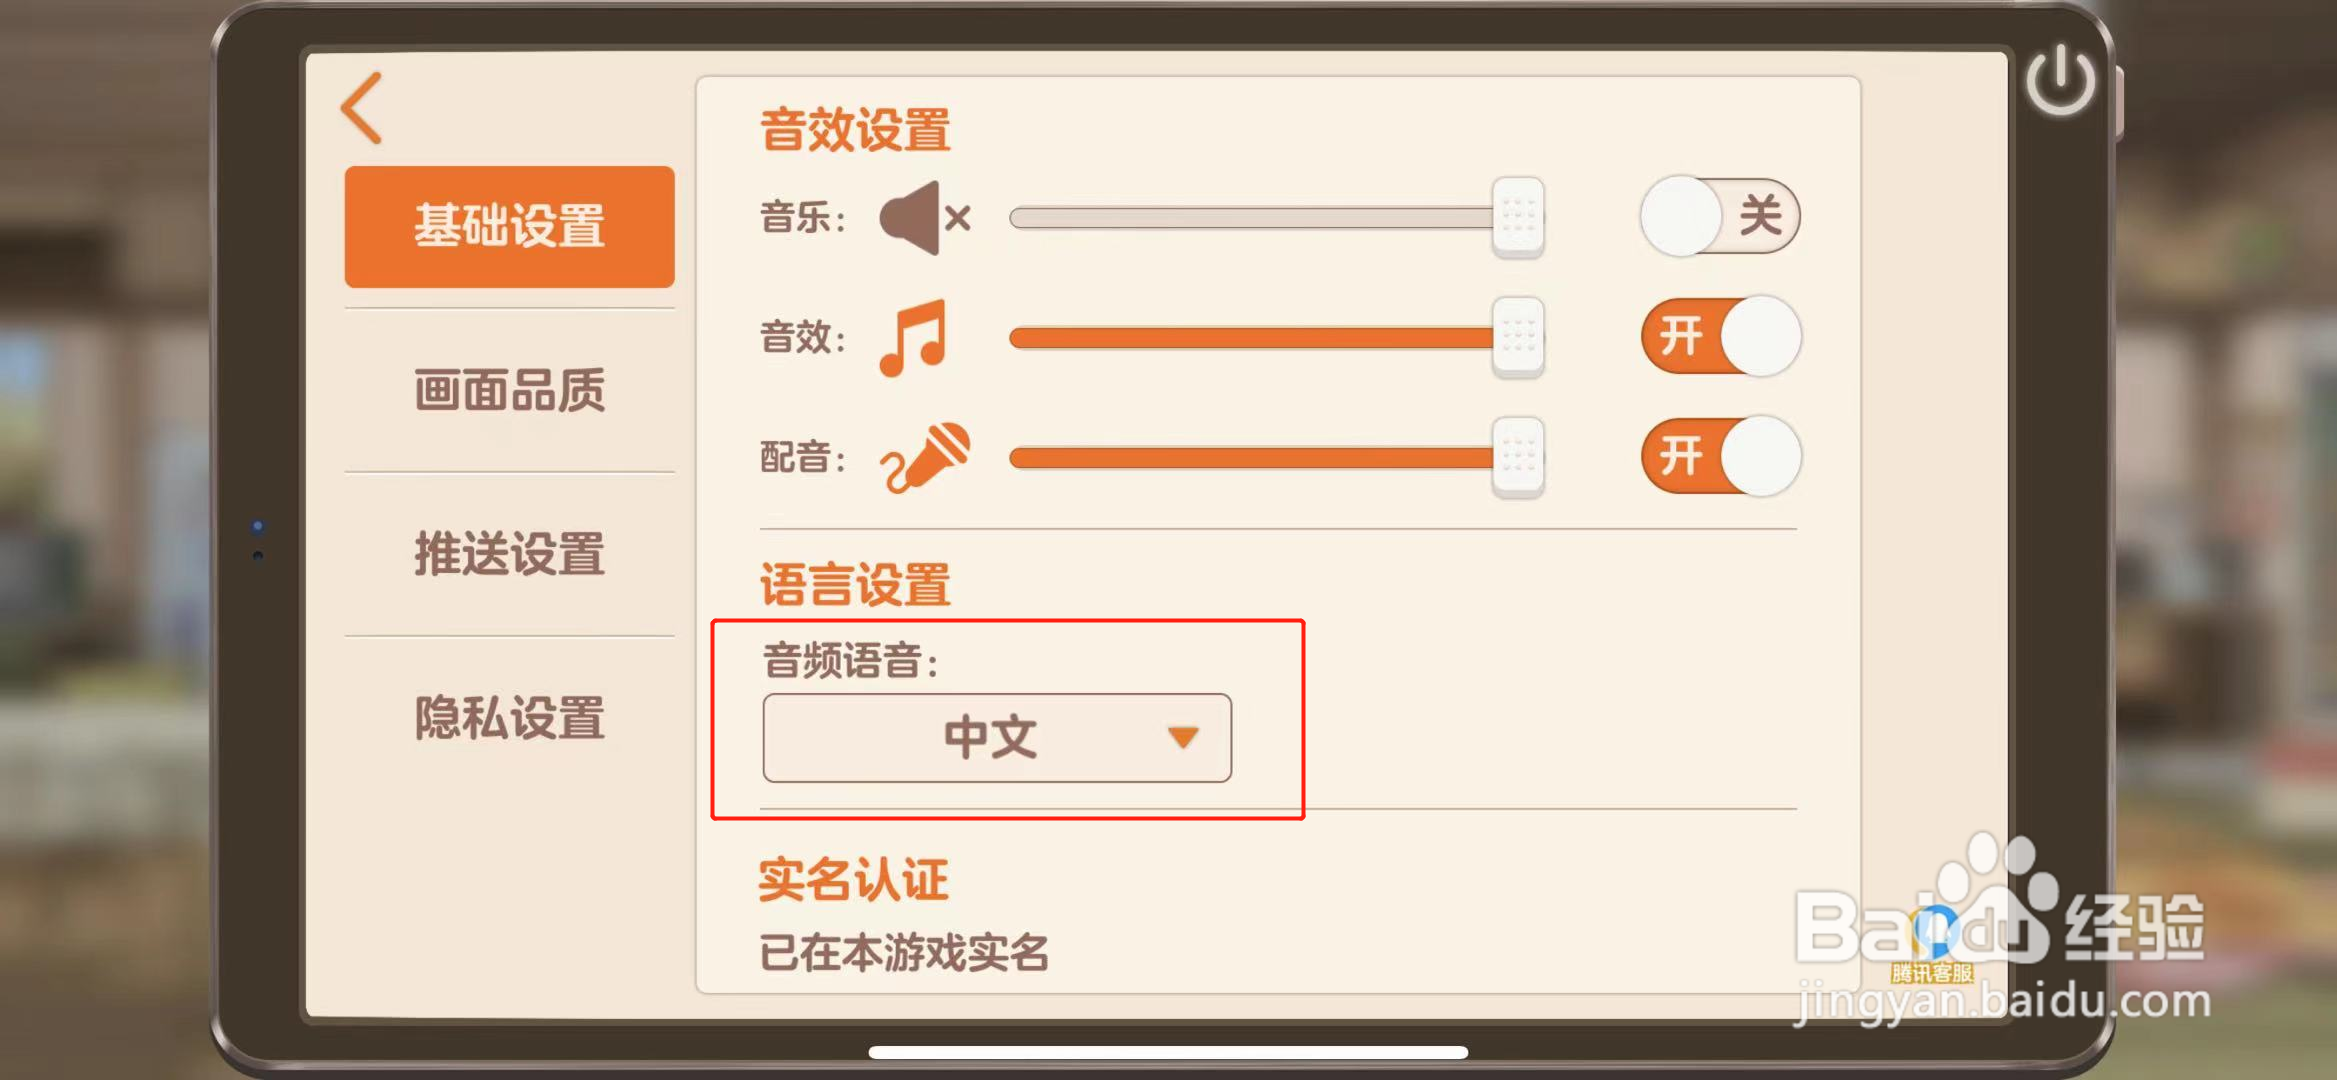2337x1080 pixels.
Task: Click the sound effects volume slider handle
Action: [x=1518, y=337]
